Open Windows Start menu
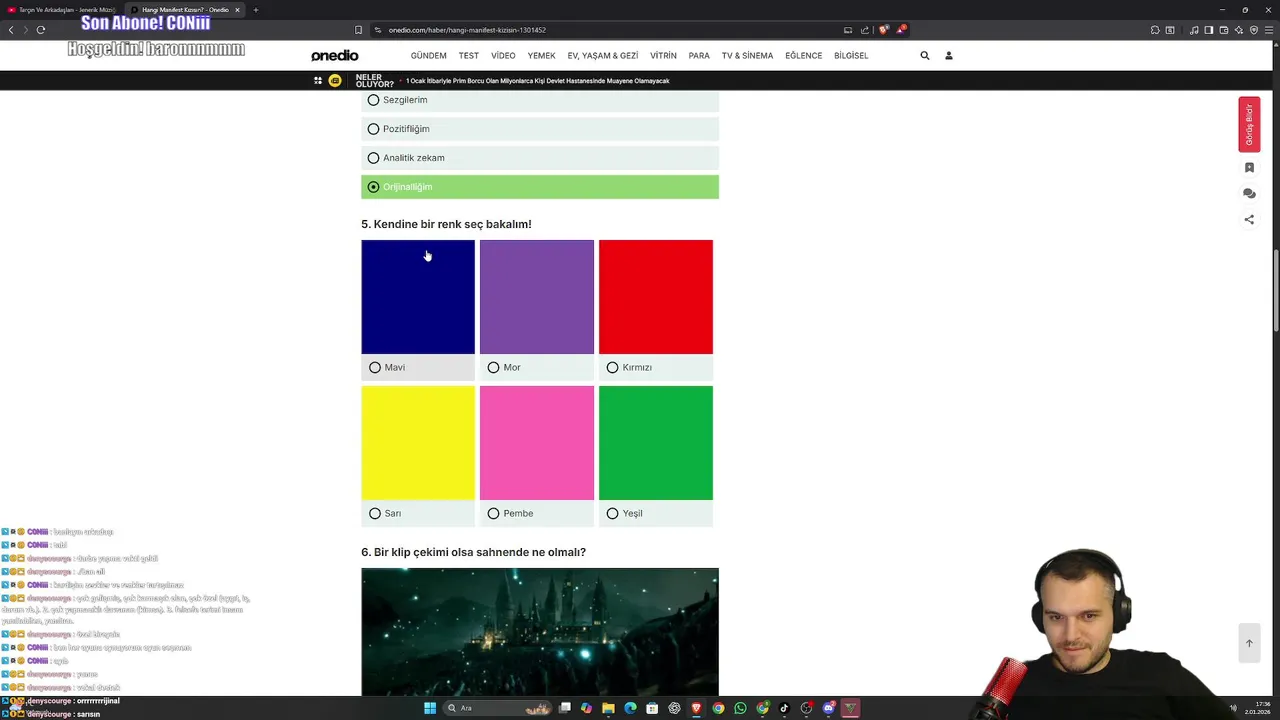The image size is (1280, 720). point(430,708)
